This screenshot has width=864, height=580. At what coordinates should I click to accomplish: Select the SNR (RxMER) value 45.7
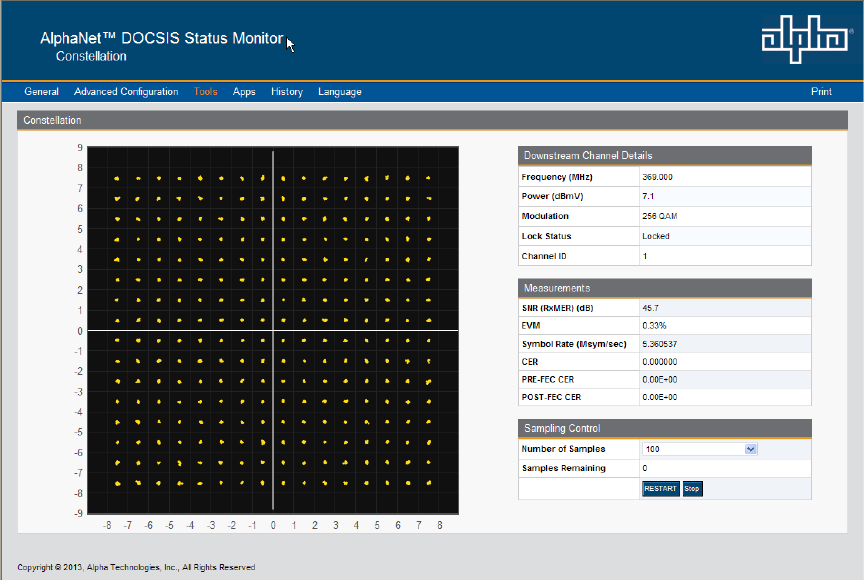coord(650,308)
